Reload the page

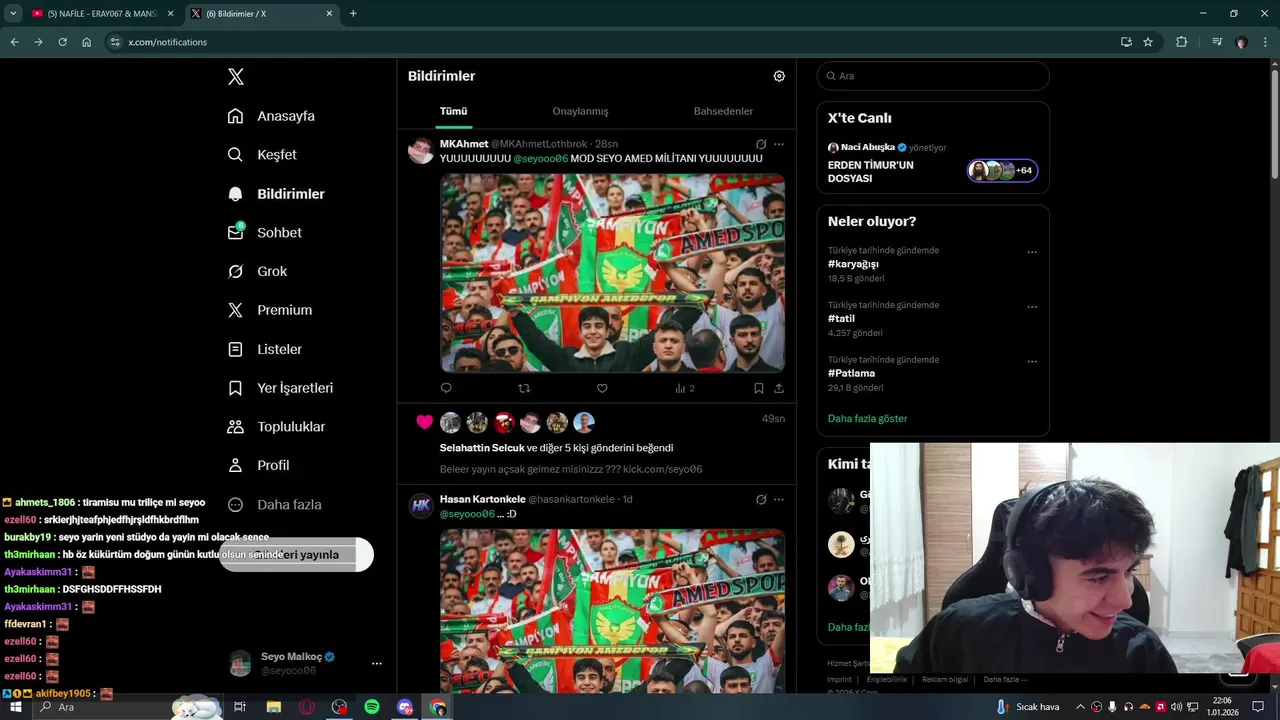pos(62,42)
